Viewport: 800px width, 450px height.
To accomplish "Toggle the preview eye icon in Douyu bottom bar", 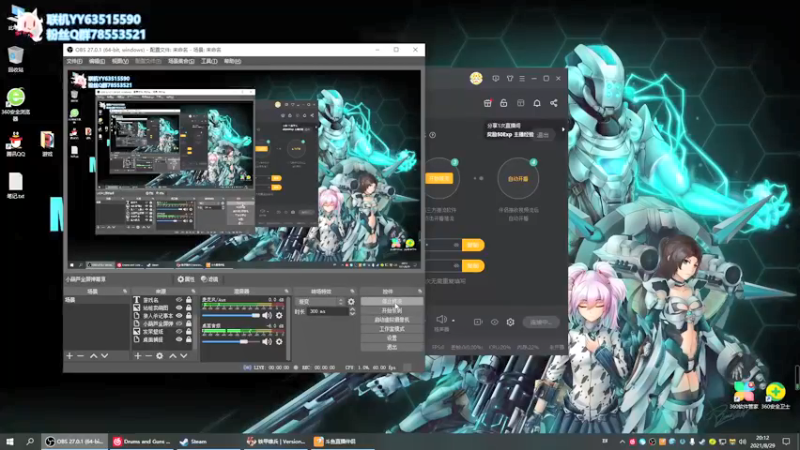I will [494, 322].
